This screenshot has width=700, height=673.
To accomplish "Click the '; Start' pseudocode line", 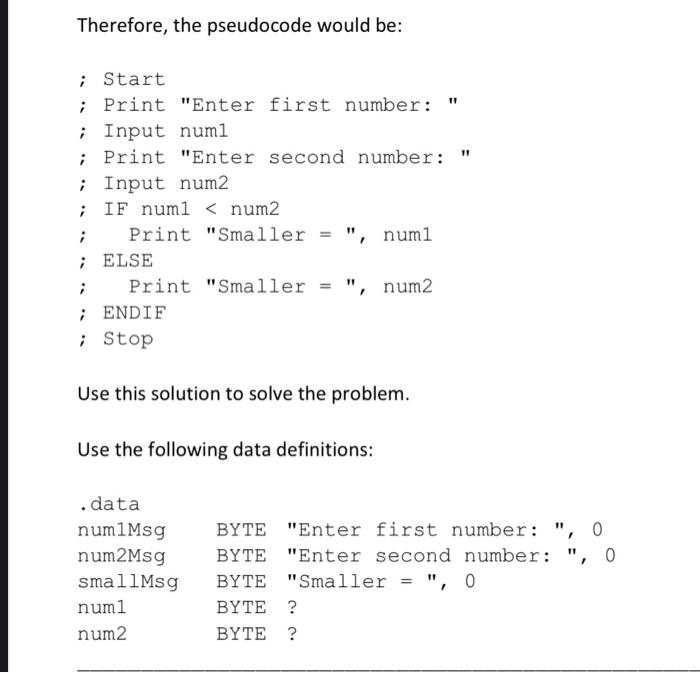I will click(x=121, y=79).
